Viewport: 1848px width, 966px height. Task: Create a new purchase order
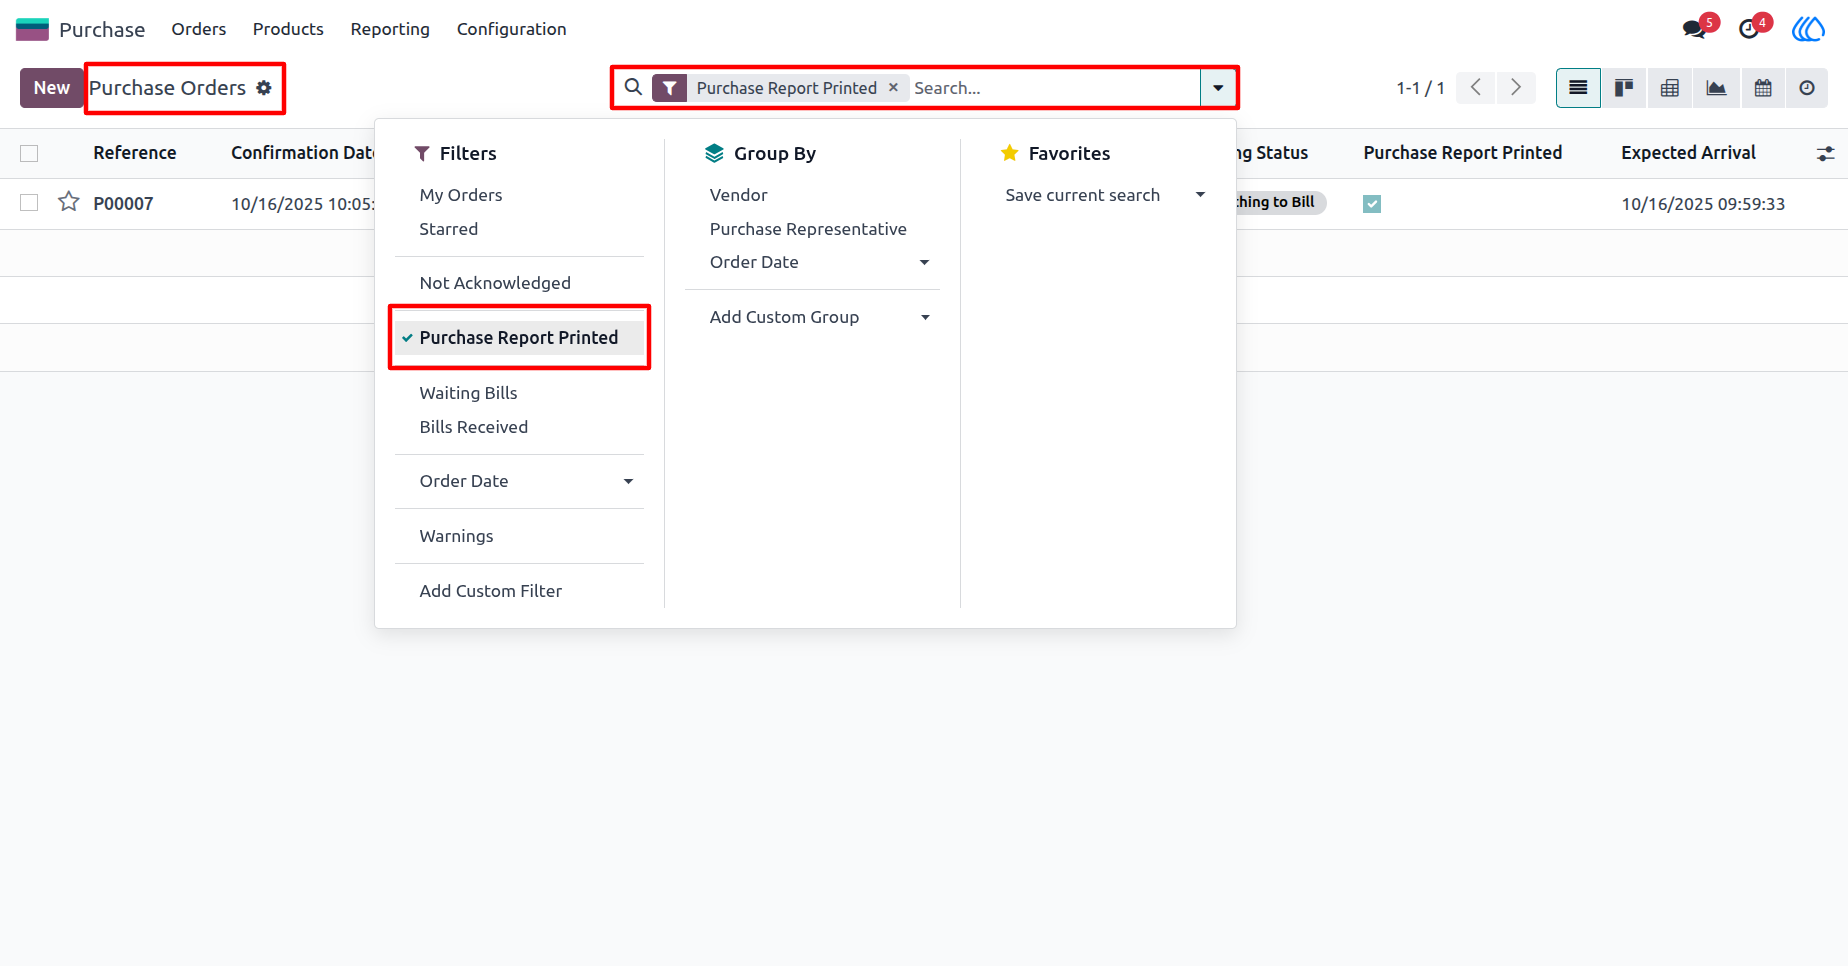(x=52, y=88)
